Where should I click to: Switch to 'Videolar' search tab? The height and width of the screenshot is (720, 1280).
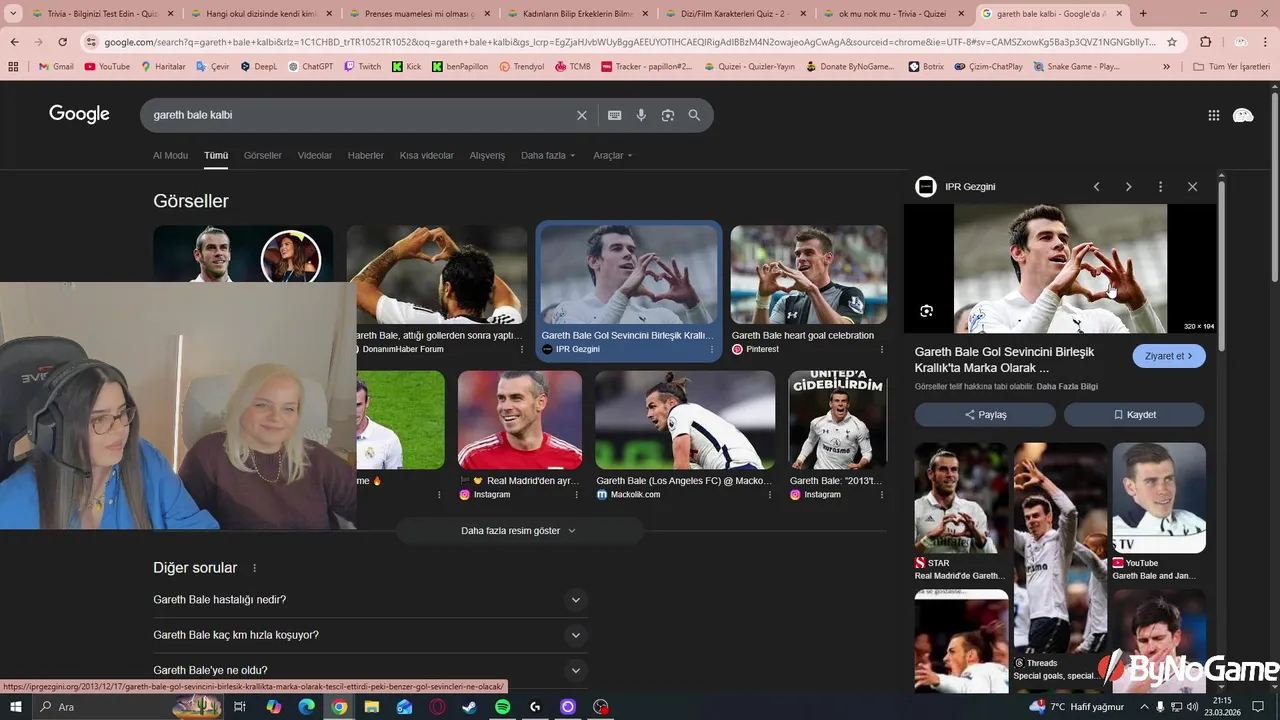pyautogui.click(x=315, y=156)
